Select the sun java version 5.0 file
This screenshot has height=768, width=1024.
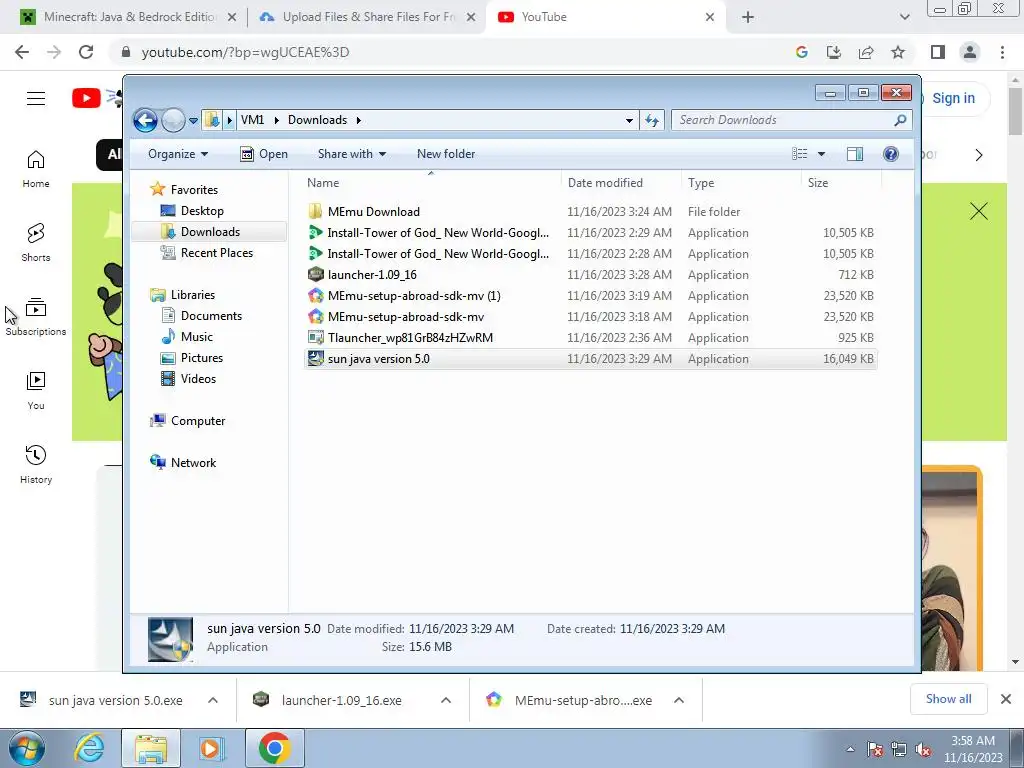(590, 359)
